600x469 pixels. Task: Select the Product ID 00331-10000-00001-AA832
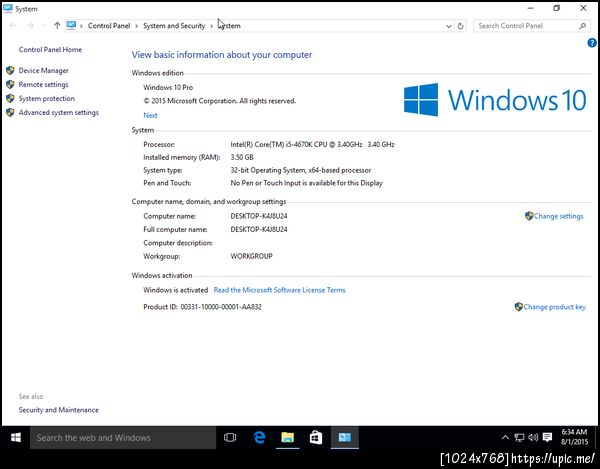[221, 307]
